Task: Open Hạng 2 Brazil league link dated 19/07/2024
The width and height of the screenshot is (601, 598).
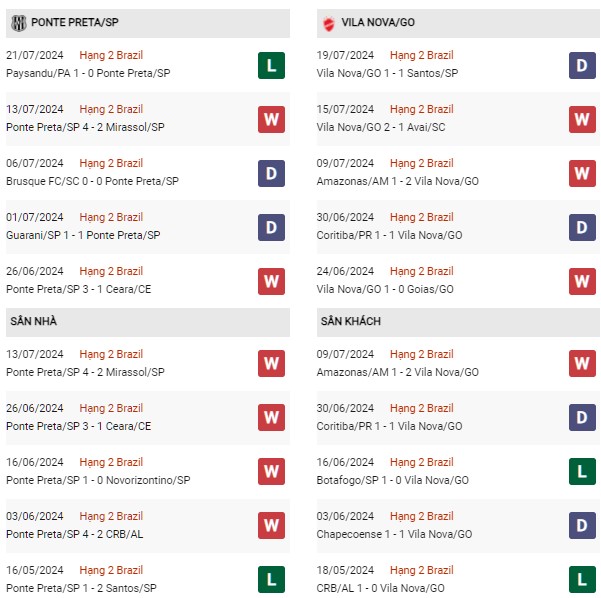Action: coord(422,55)
